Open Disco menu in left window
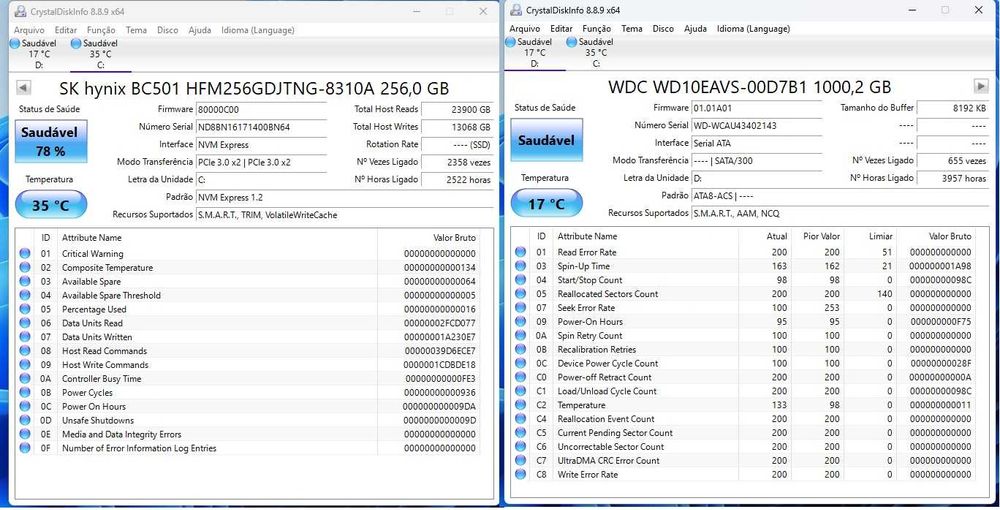The height and width of the screenshot is (510, 1000). click(x=168, y=30)
